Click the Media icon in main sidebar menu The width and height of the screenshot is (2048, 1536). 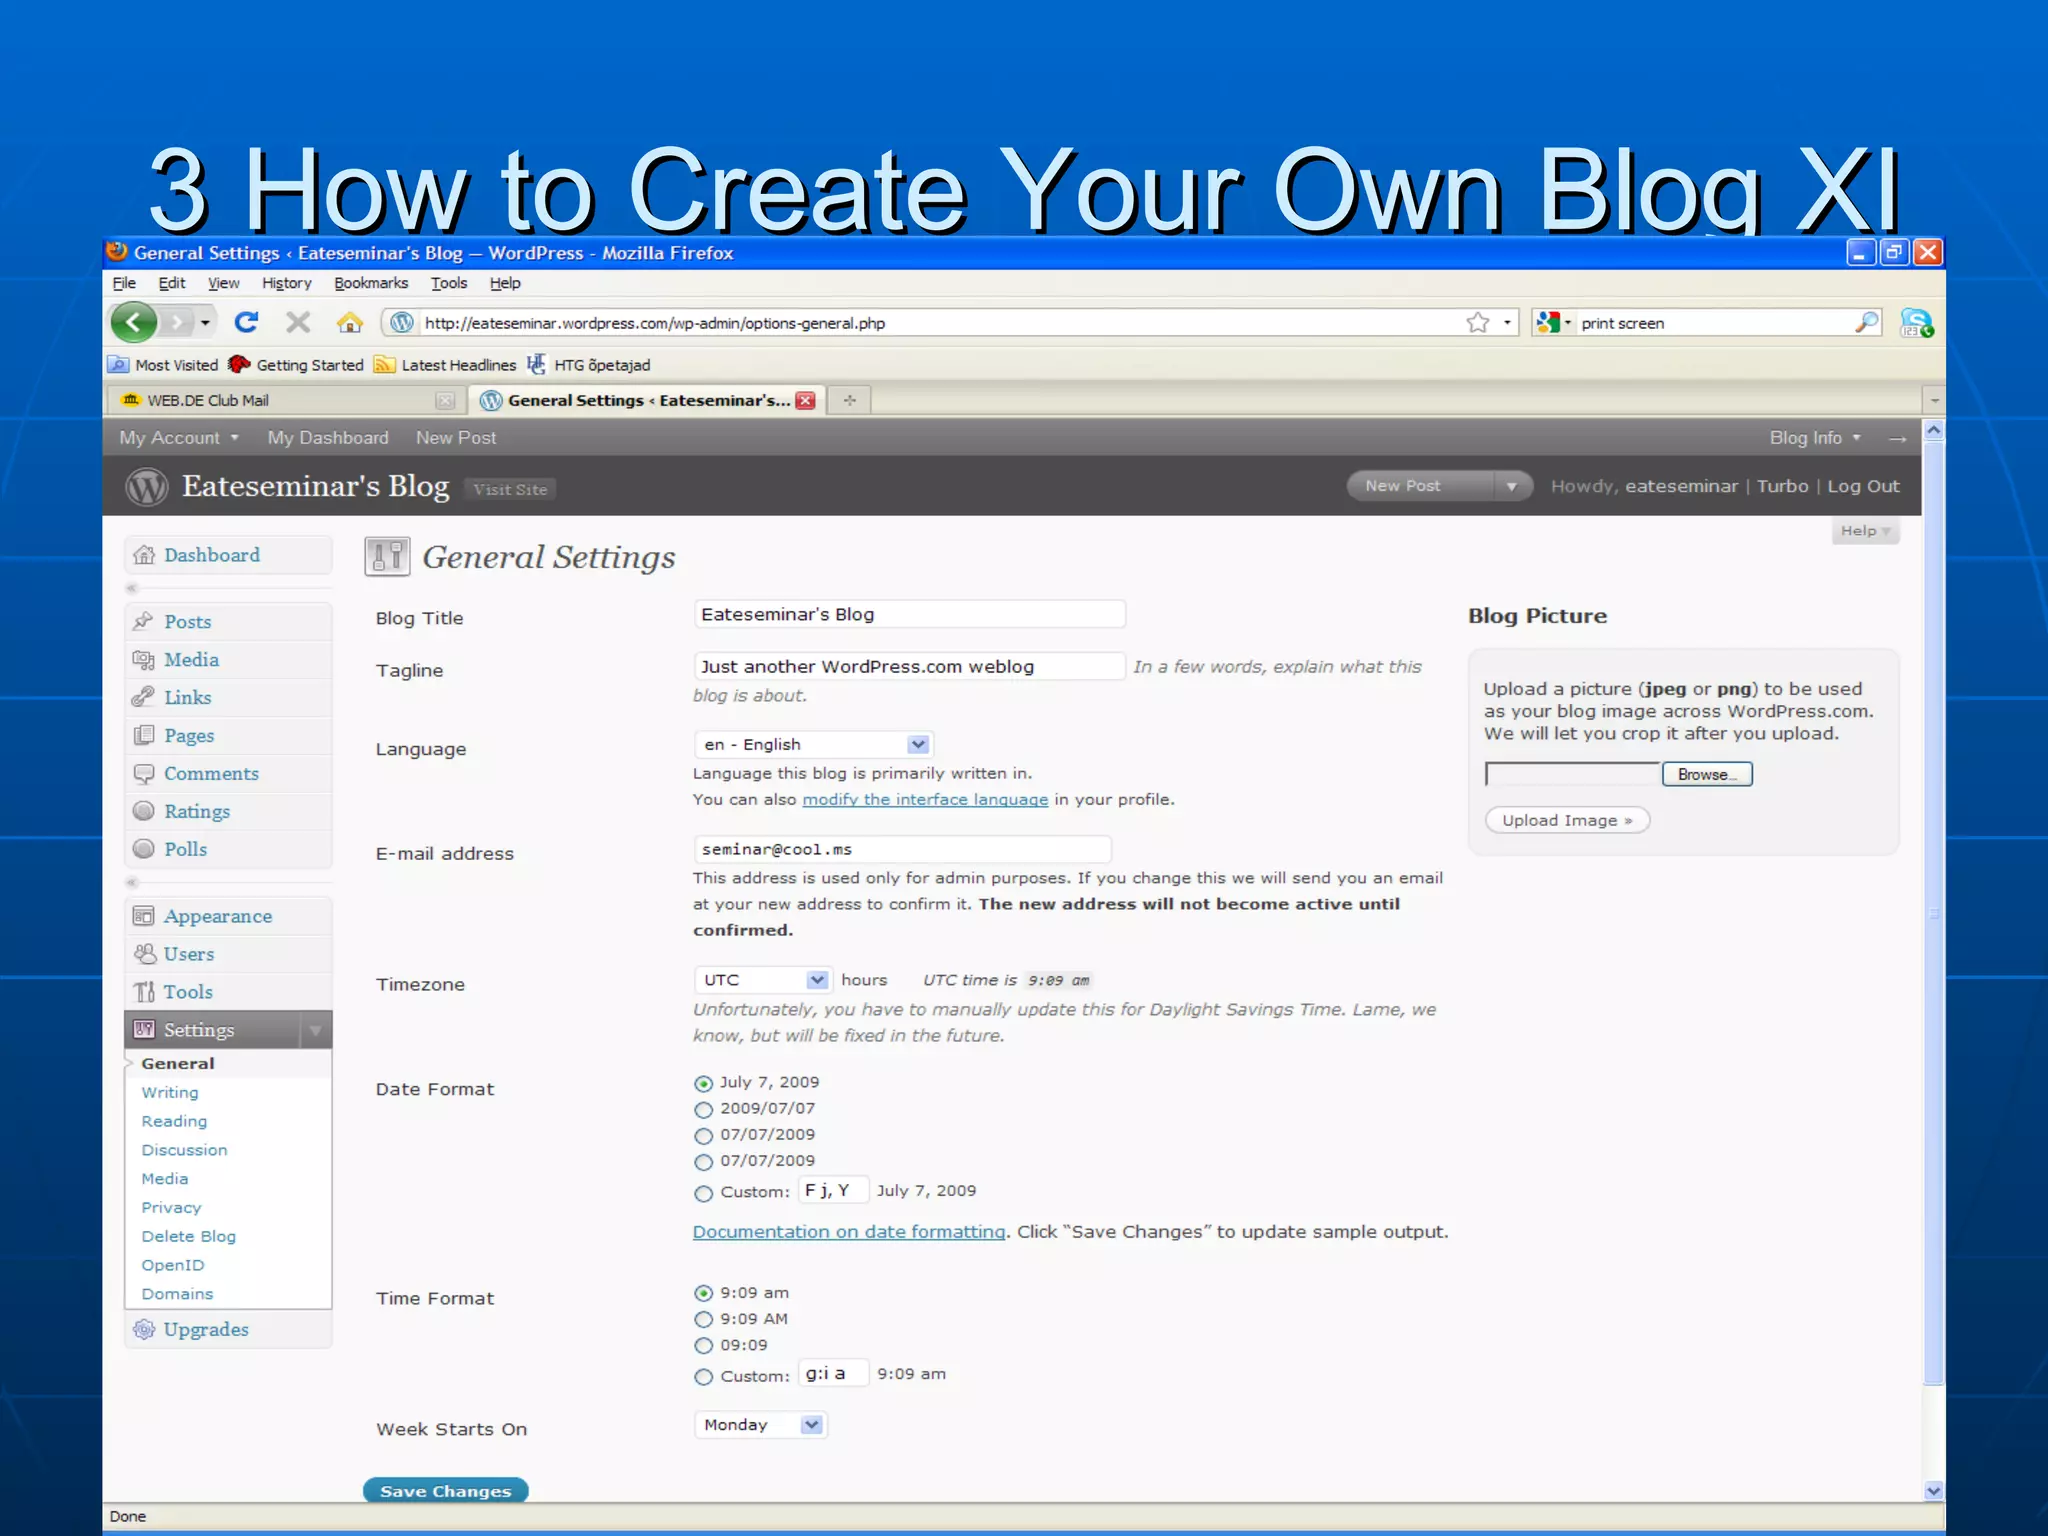144,659
